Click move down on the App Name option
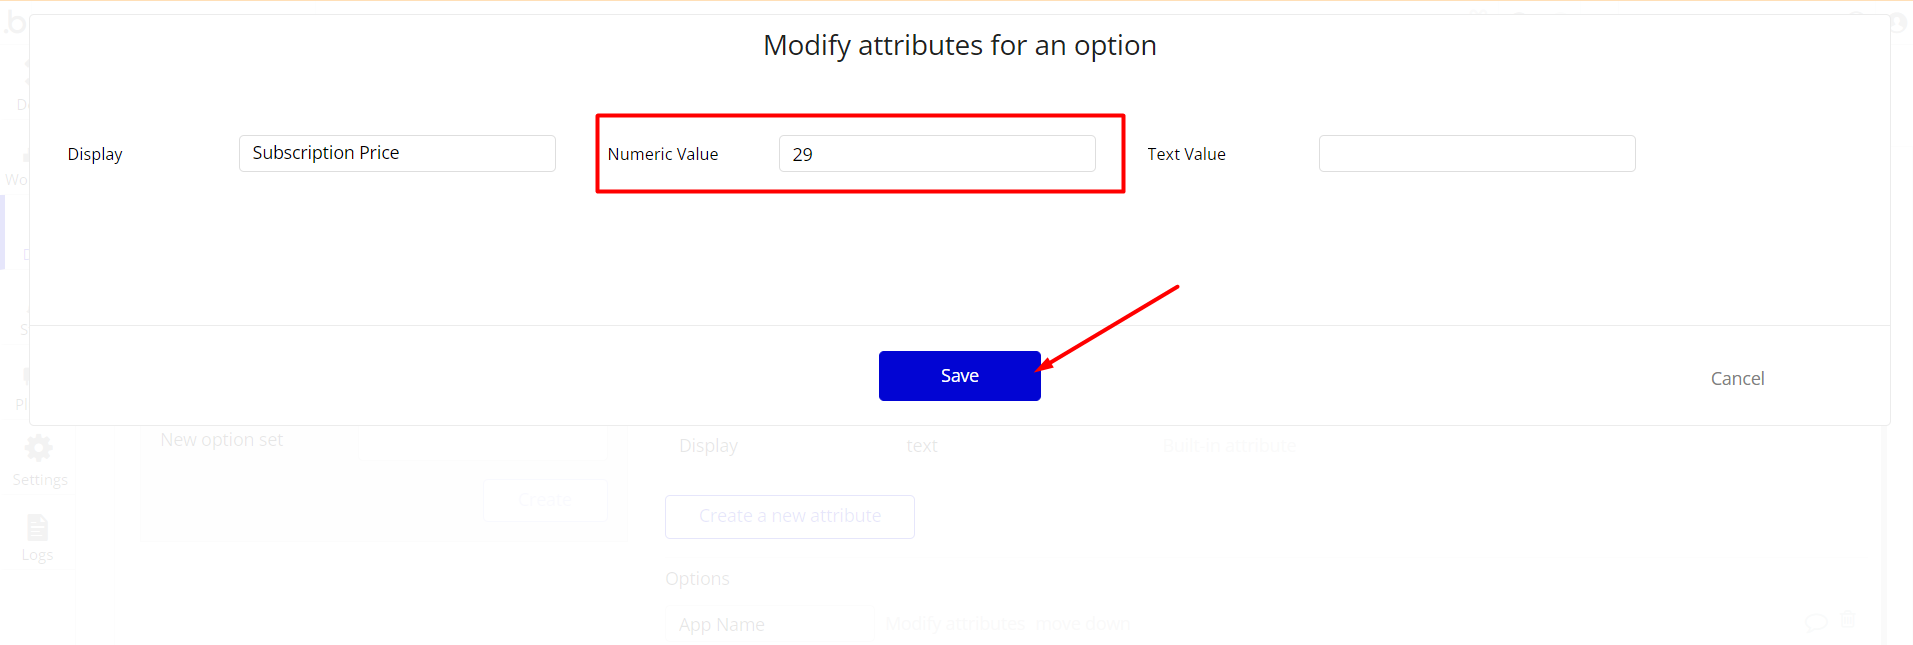 pos(1083,624)
